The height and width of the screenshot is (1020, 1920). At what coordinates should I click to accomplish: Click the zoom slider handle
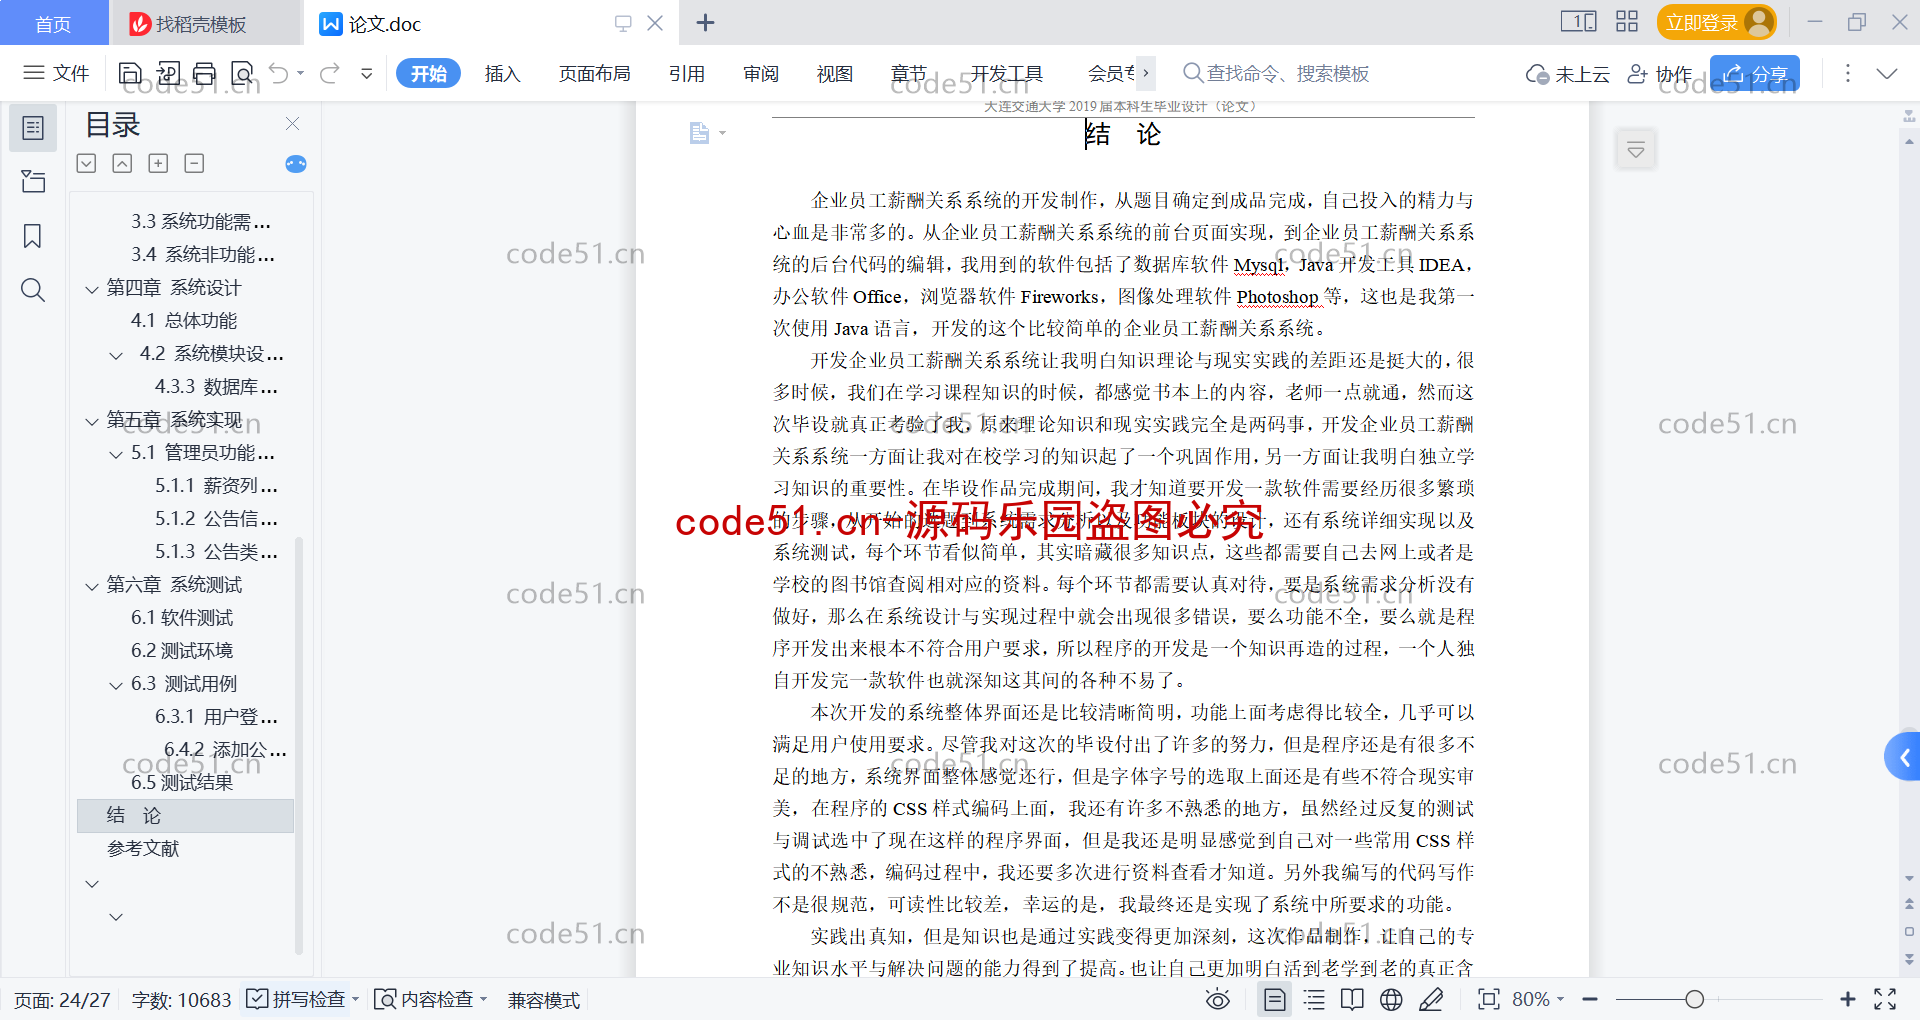(1694, 999)
